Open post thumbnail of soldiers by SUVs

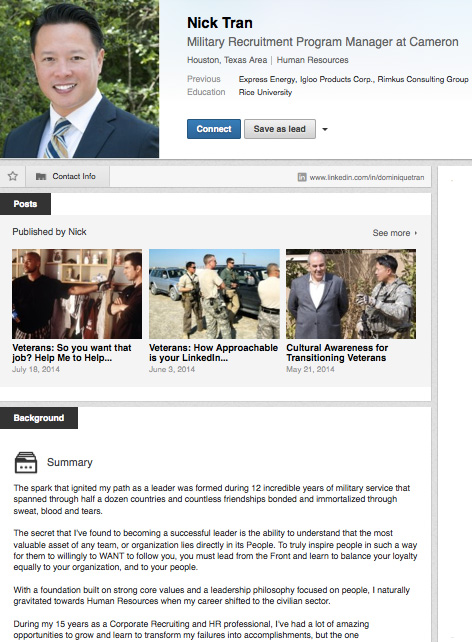[x=214, y=294]
